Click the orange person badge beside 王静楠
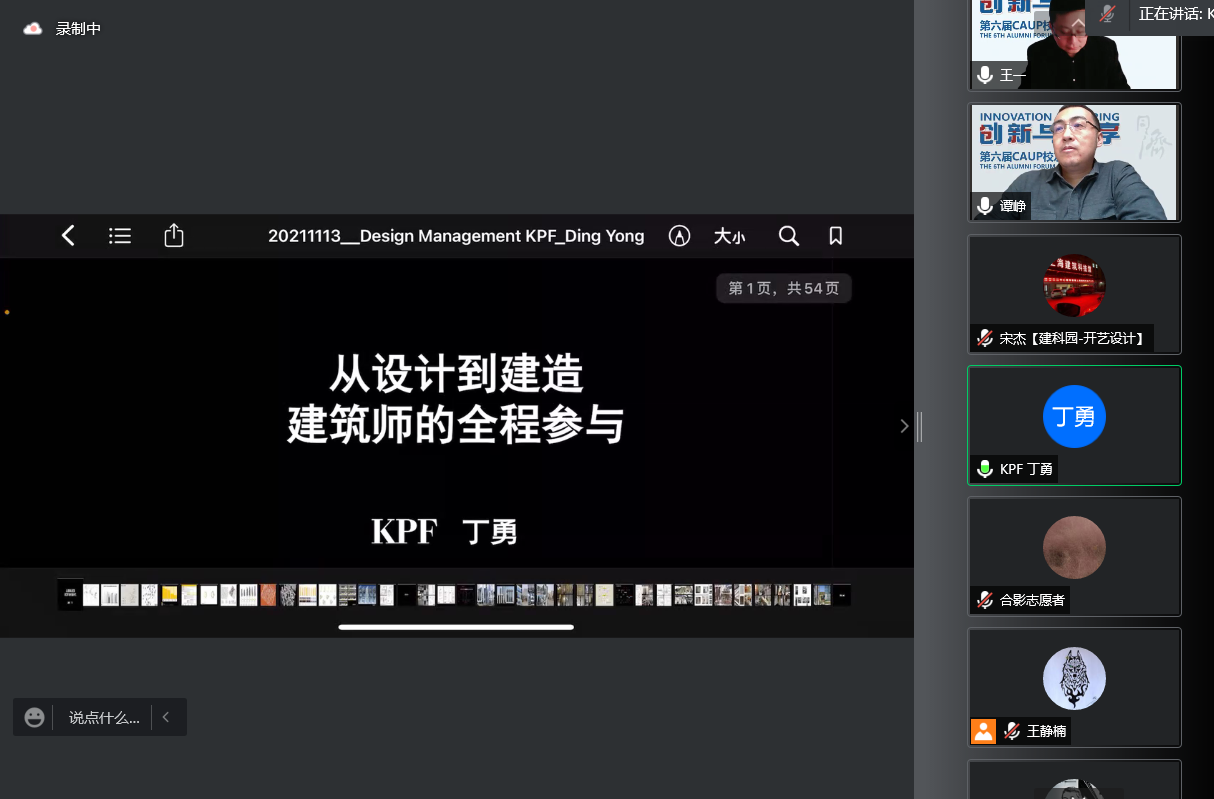 (984, 731)
